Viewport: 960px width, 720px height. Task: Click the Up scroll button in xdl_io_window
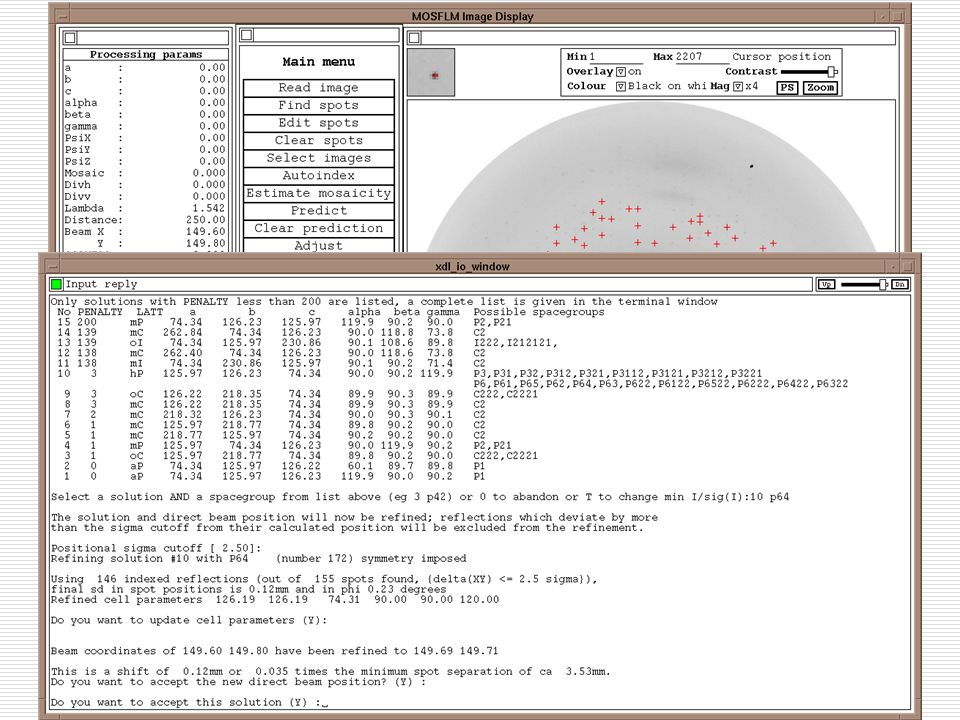point(827,284)
